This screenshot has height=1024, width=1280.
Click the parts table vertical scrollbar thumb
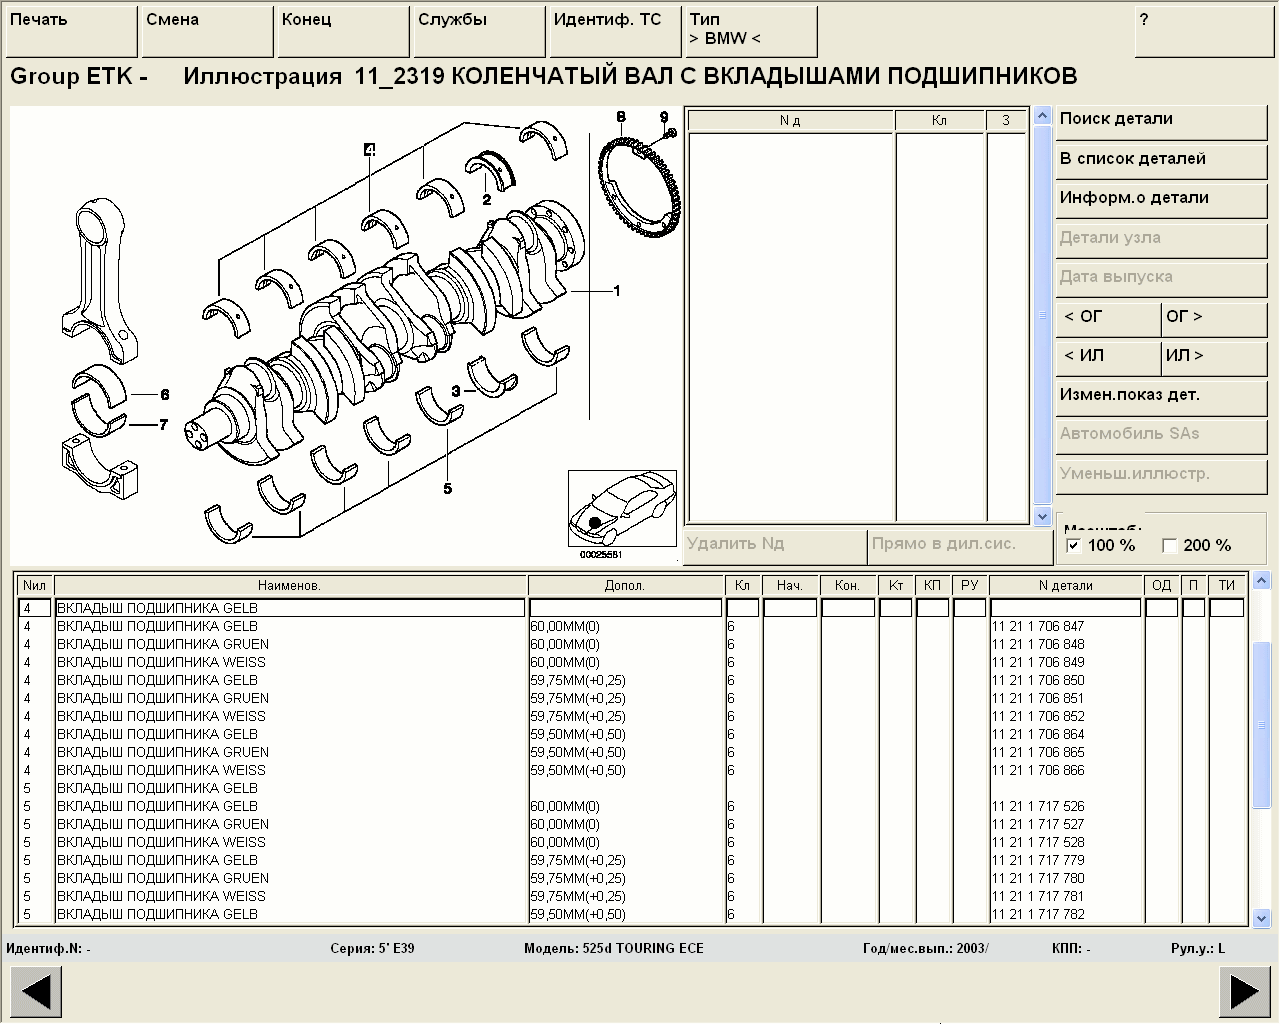click(1261, 724)
